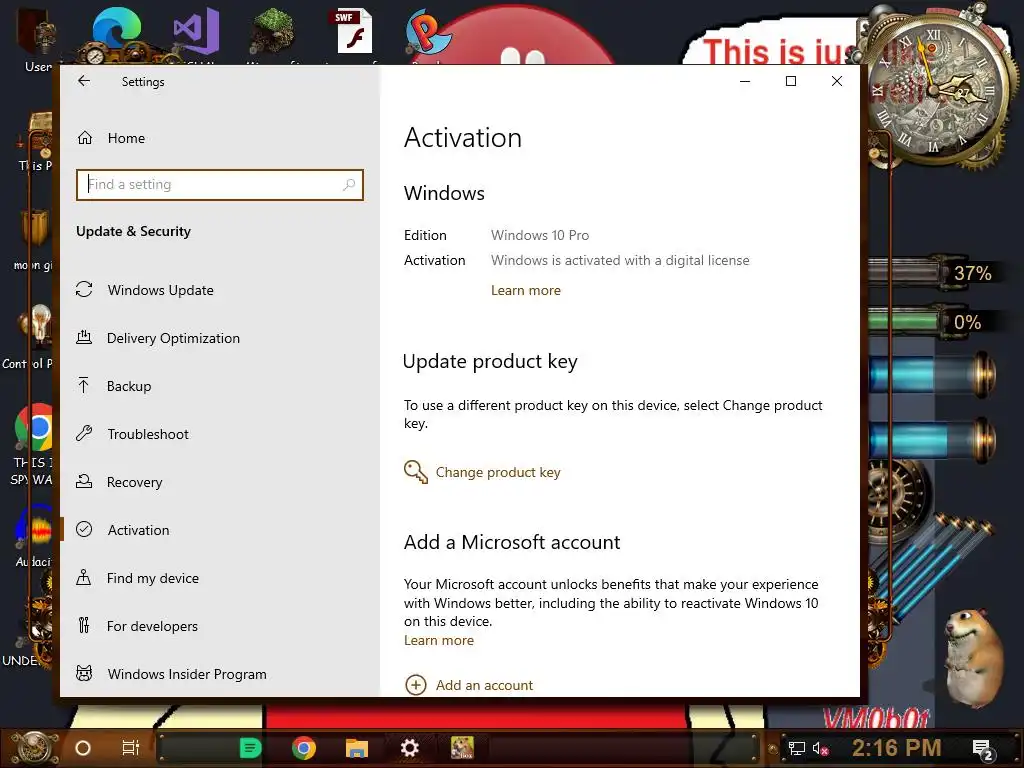Click the hamster desktop gadget
The height and width of the screenshot is (768, 1024).
[x=974, y=660]
